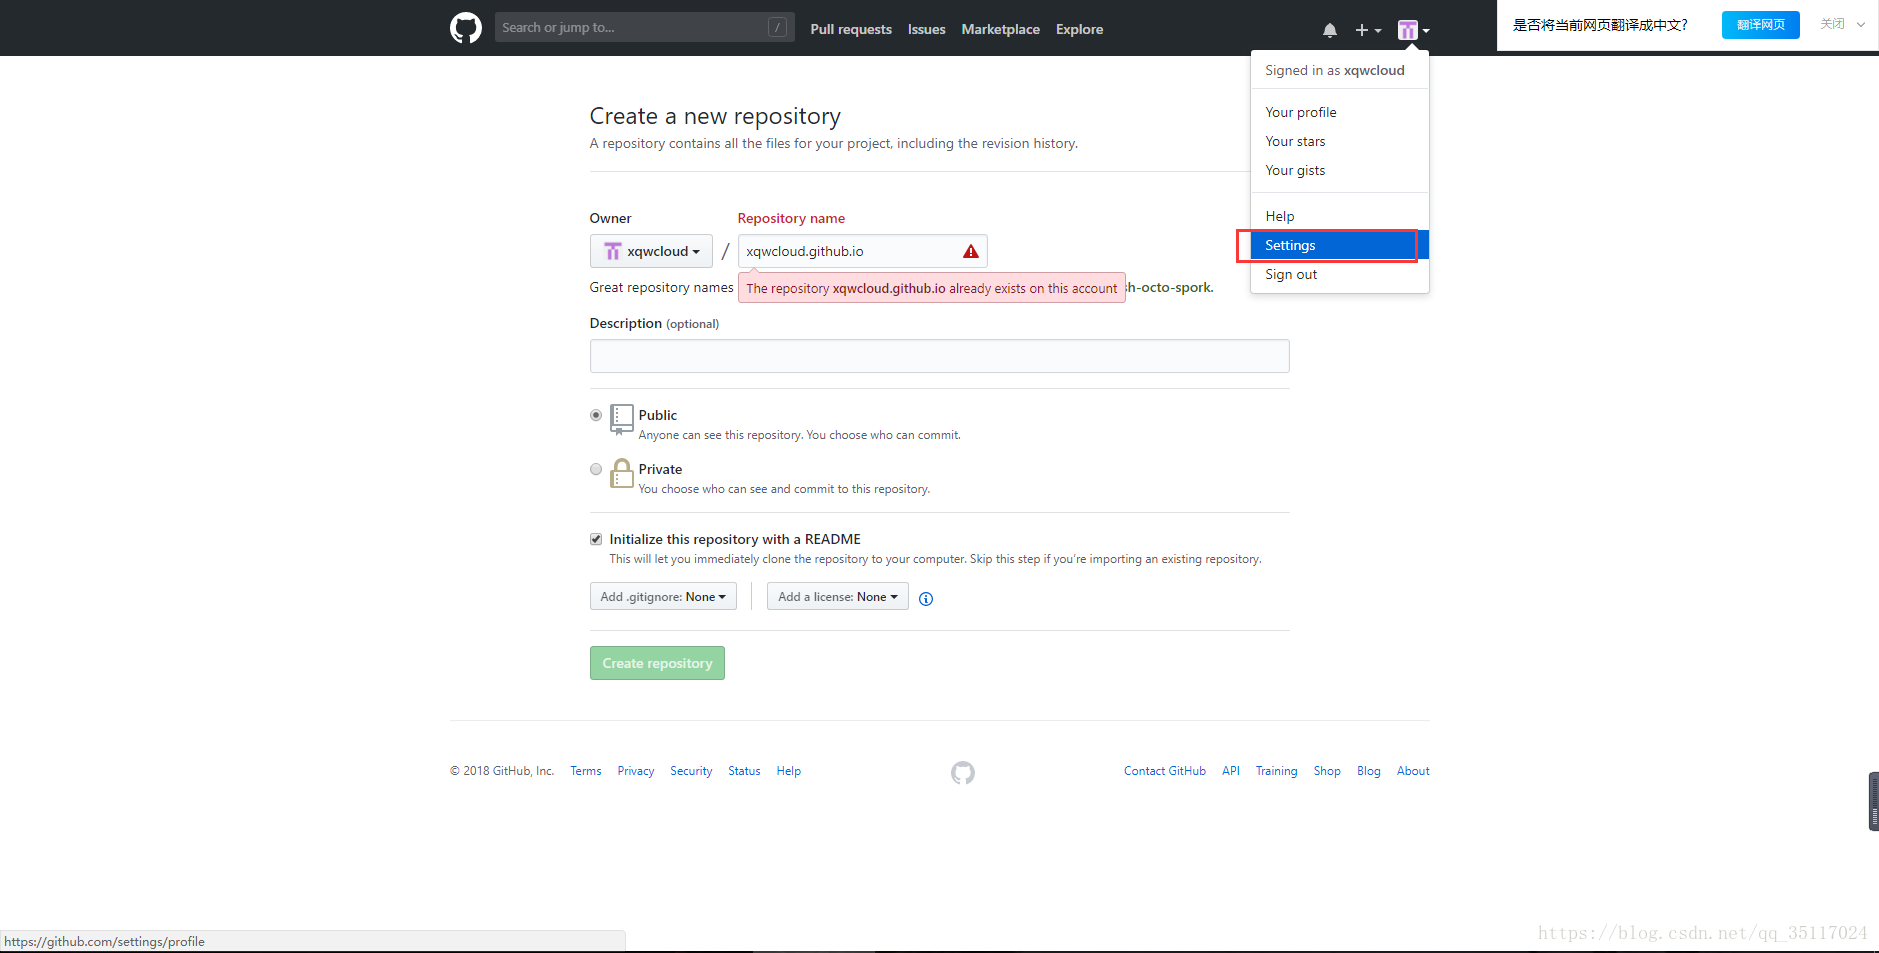1879x953 pixels.
Task: Click the GitHub Octocat logo in header
Action: pos(465,28)
